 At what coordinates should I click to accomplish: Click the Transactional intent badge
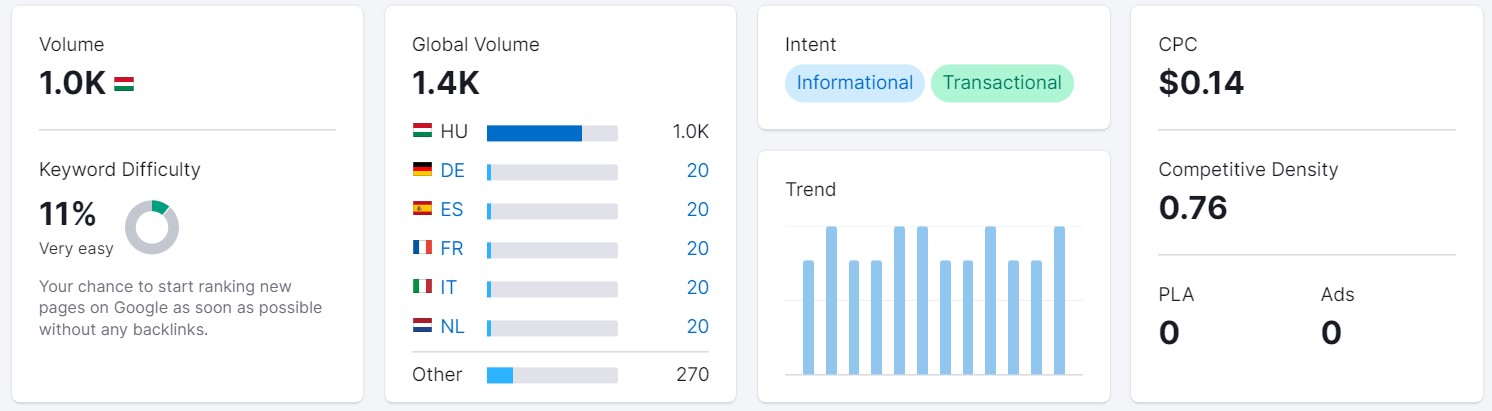(1002, 83)
